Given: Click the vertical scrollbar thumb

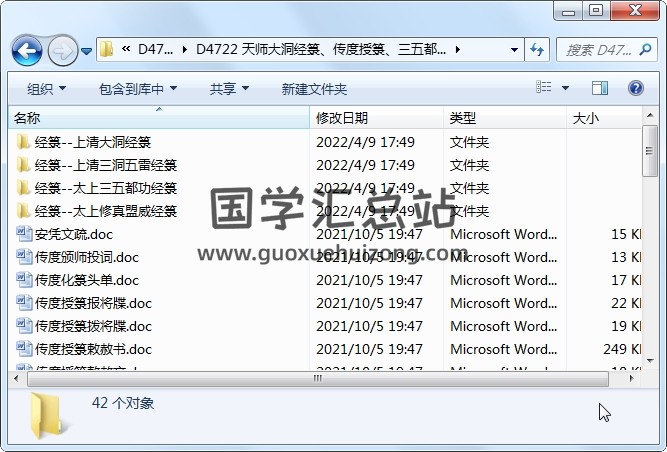Looking at the screenshot, I should point(650,151).
